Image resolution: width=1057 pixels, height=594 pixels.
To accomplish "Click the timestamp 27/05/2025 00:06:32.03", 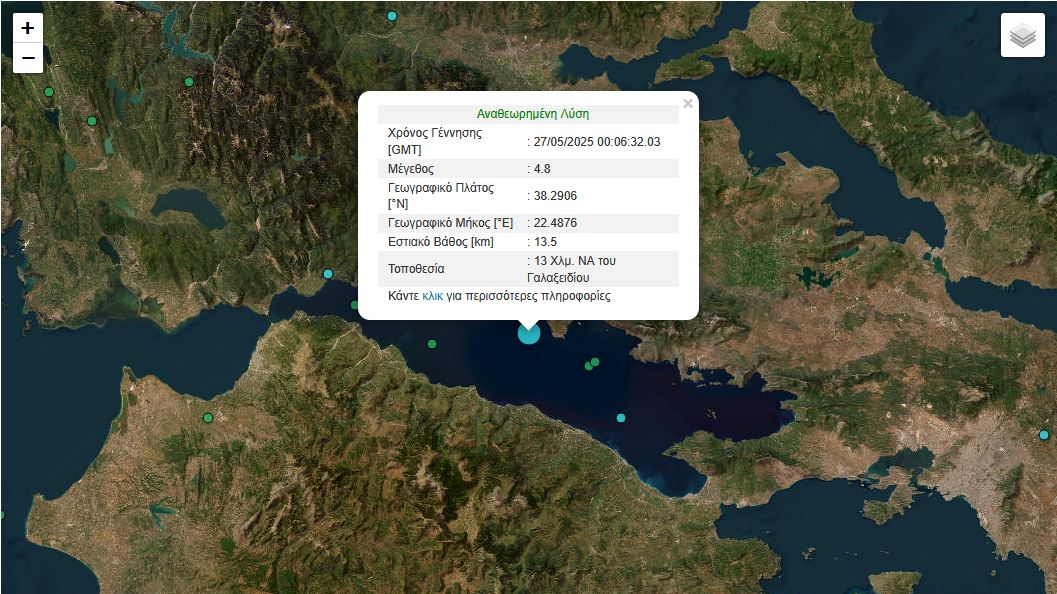I will pos(597,142).
